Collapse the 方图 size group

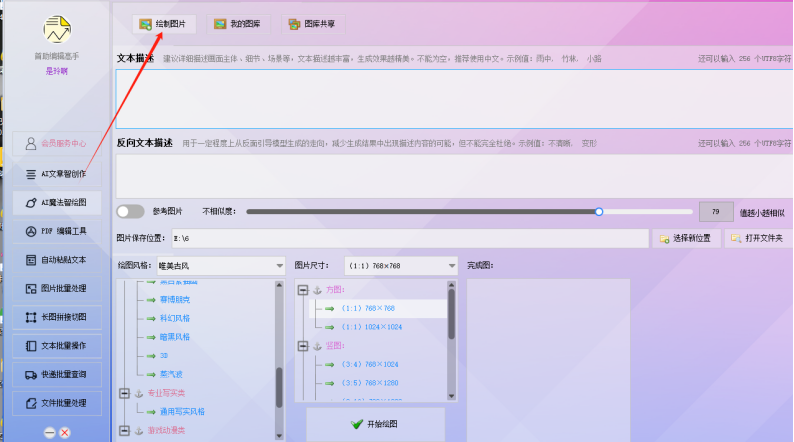pos(303,290)
